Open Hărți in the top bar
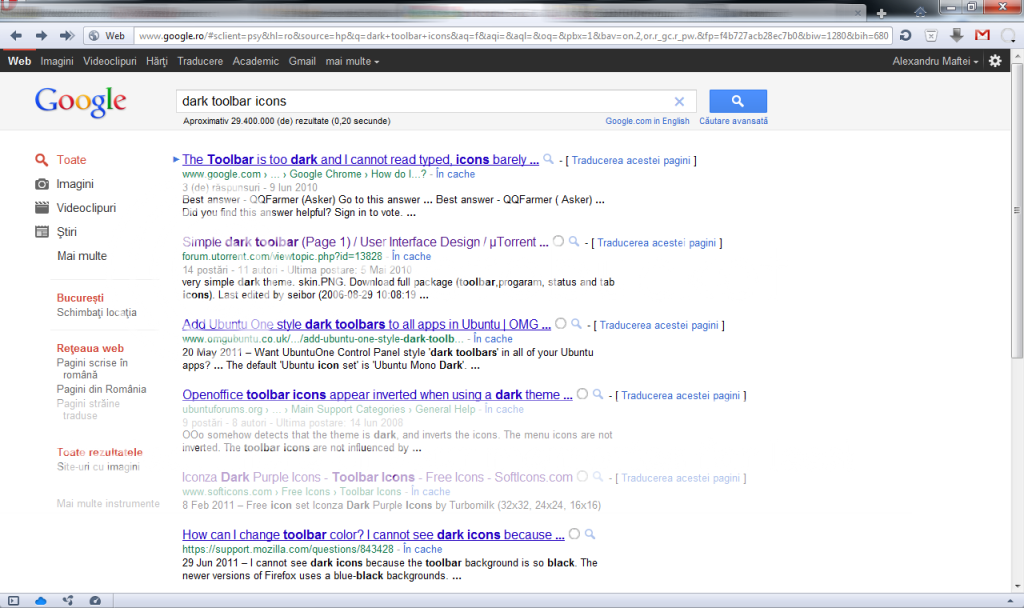Screen dimensions: 1024x608 pos(157,61)
